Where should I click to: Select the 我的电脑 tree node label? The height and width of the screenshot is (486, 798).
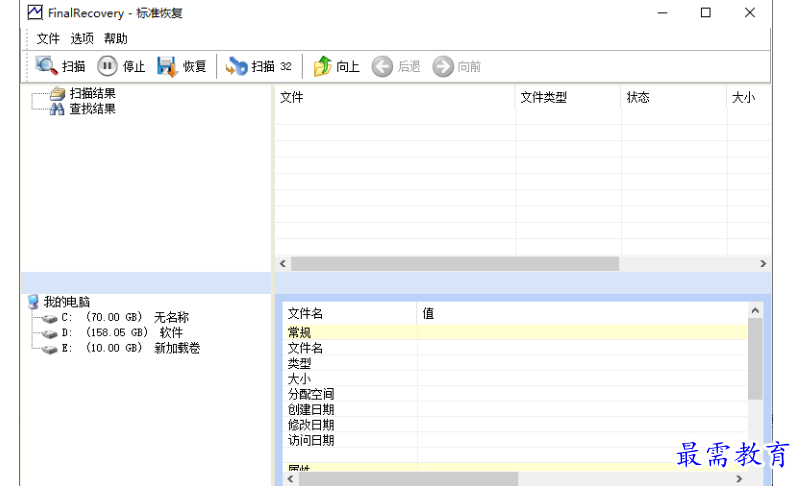point(67,302)
